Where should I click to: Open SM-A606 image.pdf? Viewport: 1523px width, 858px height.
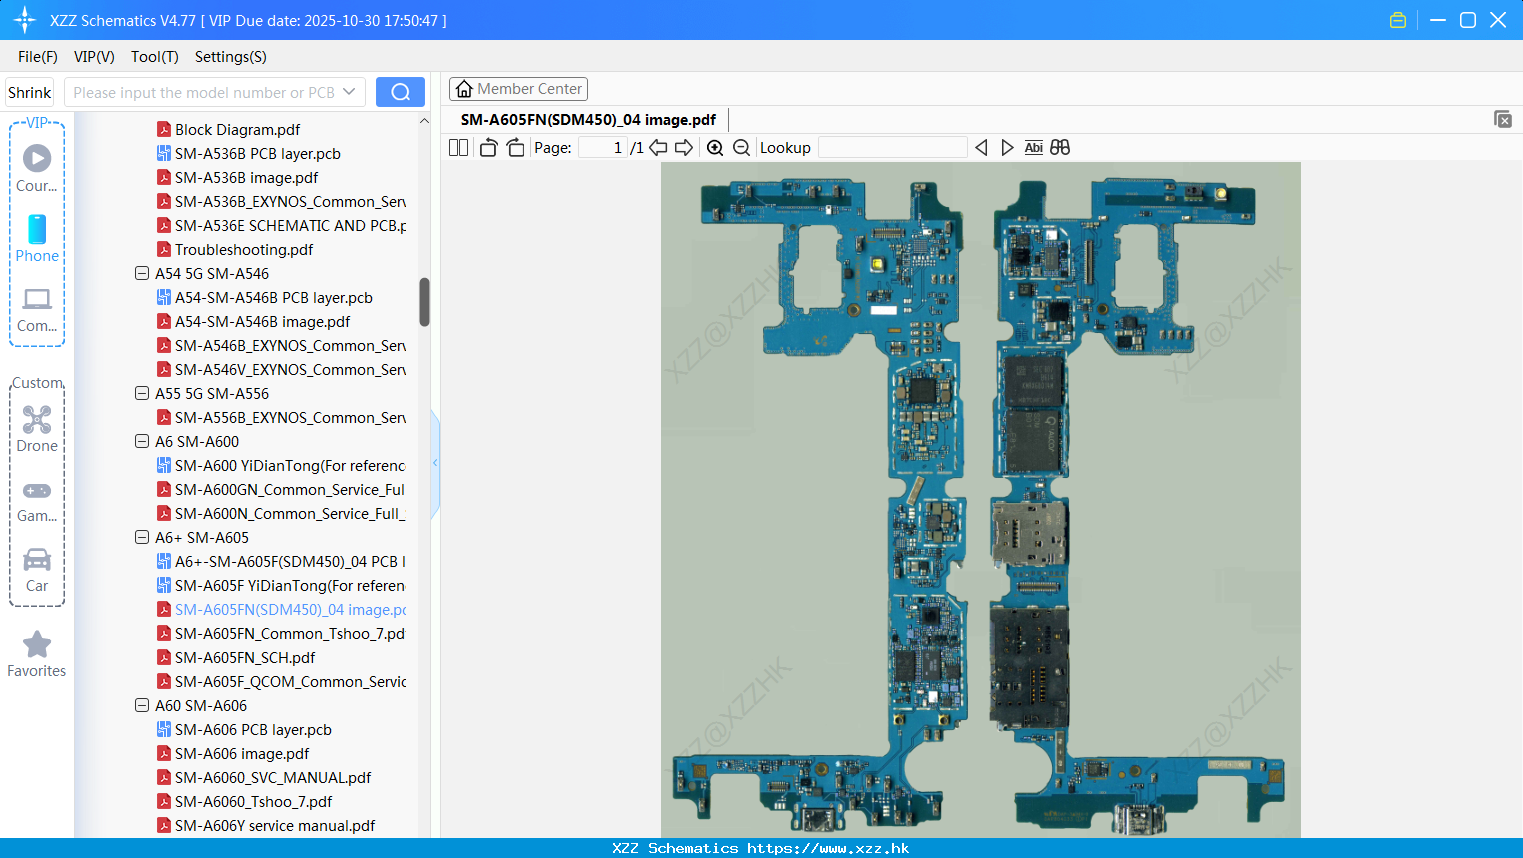click(242, 753)
